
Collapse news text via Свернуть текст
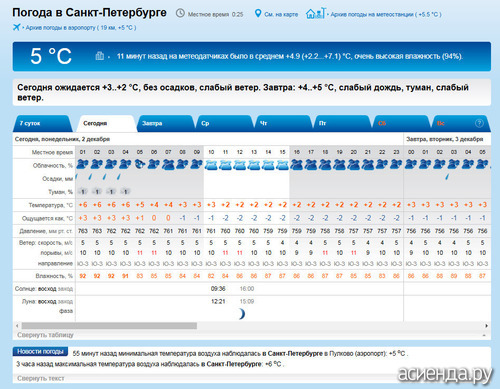pyautogui.click(x=41, y=378)
